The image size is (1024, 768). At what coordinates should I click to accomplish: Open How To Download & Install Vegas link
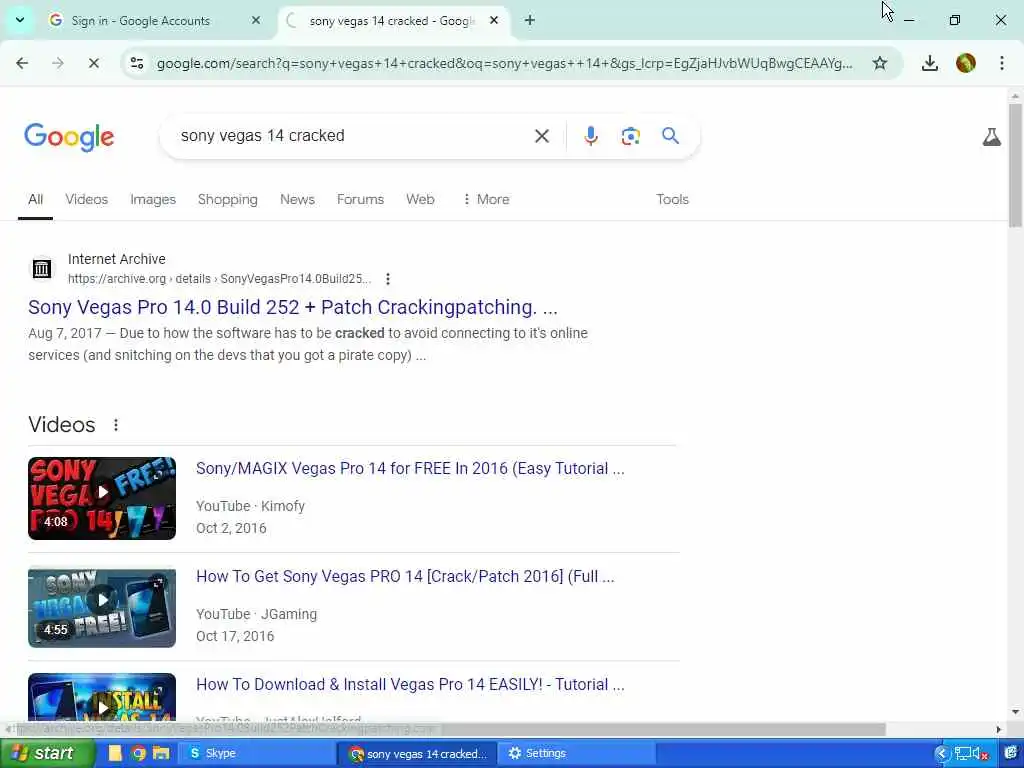coord(410,684)
